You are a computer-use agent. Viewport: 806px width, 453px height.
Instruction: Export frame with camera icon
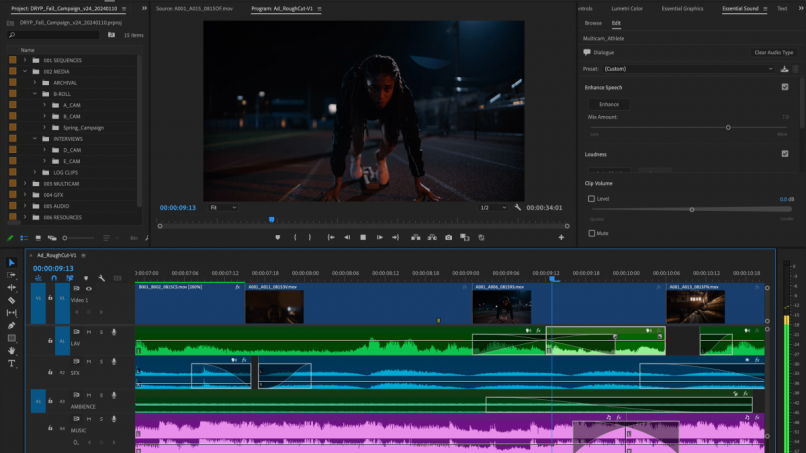449,238
